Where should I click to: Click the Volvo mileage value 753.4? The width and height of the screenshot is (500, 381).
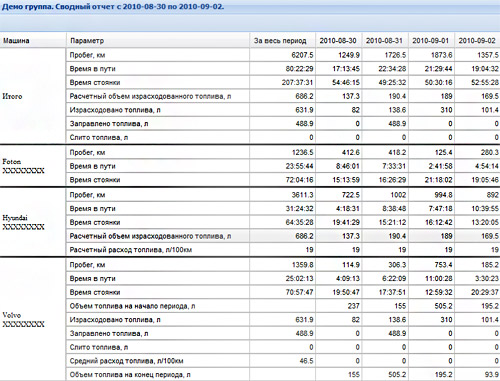pos(443,265)
